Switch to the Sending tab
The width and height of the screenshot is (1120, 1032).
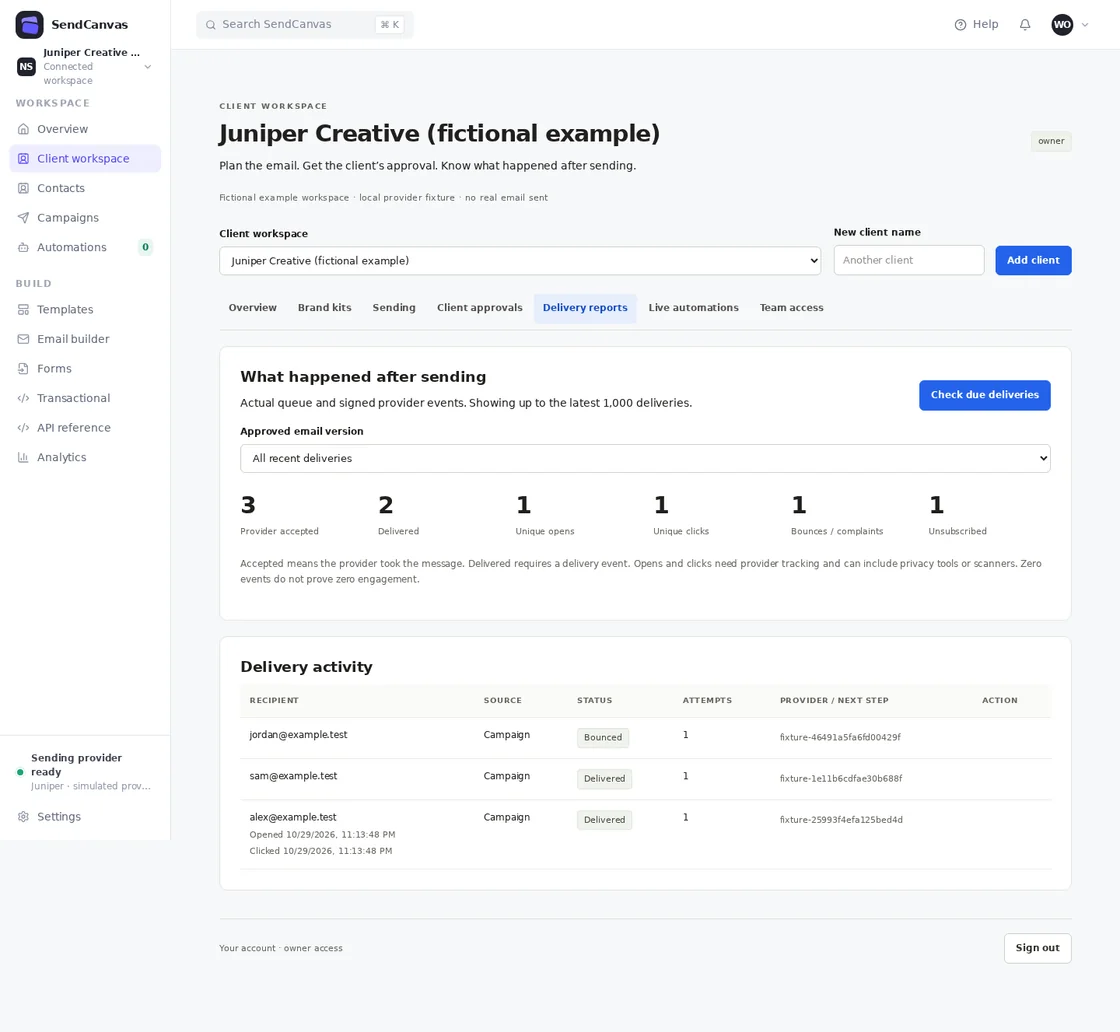pyautogui.click(x=394, y=308)
